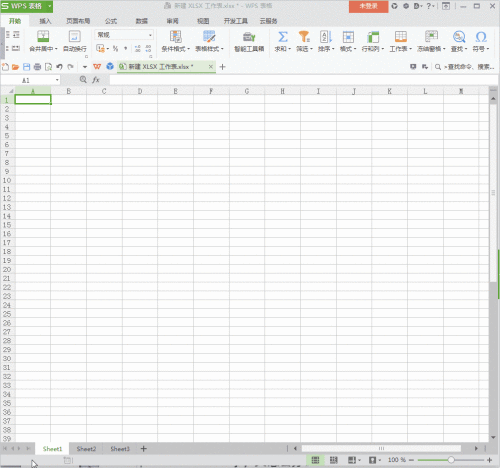
Task: Switch to the Sheet2 worksheet tab
Action: click(x=86, y=449)
